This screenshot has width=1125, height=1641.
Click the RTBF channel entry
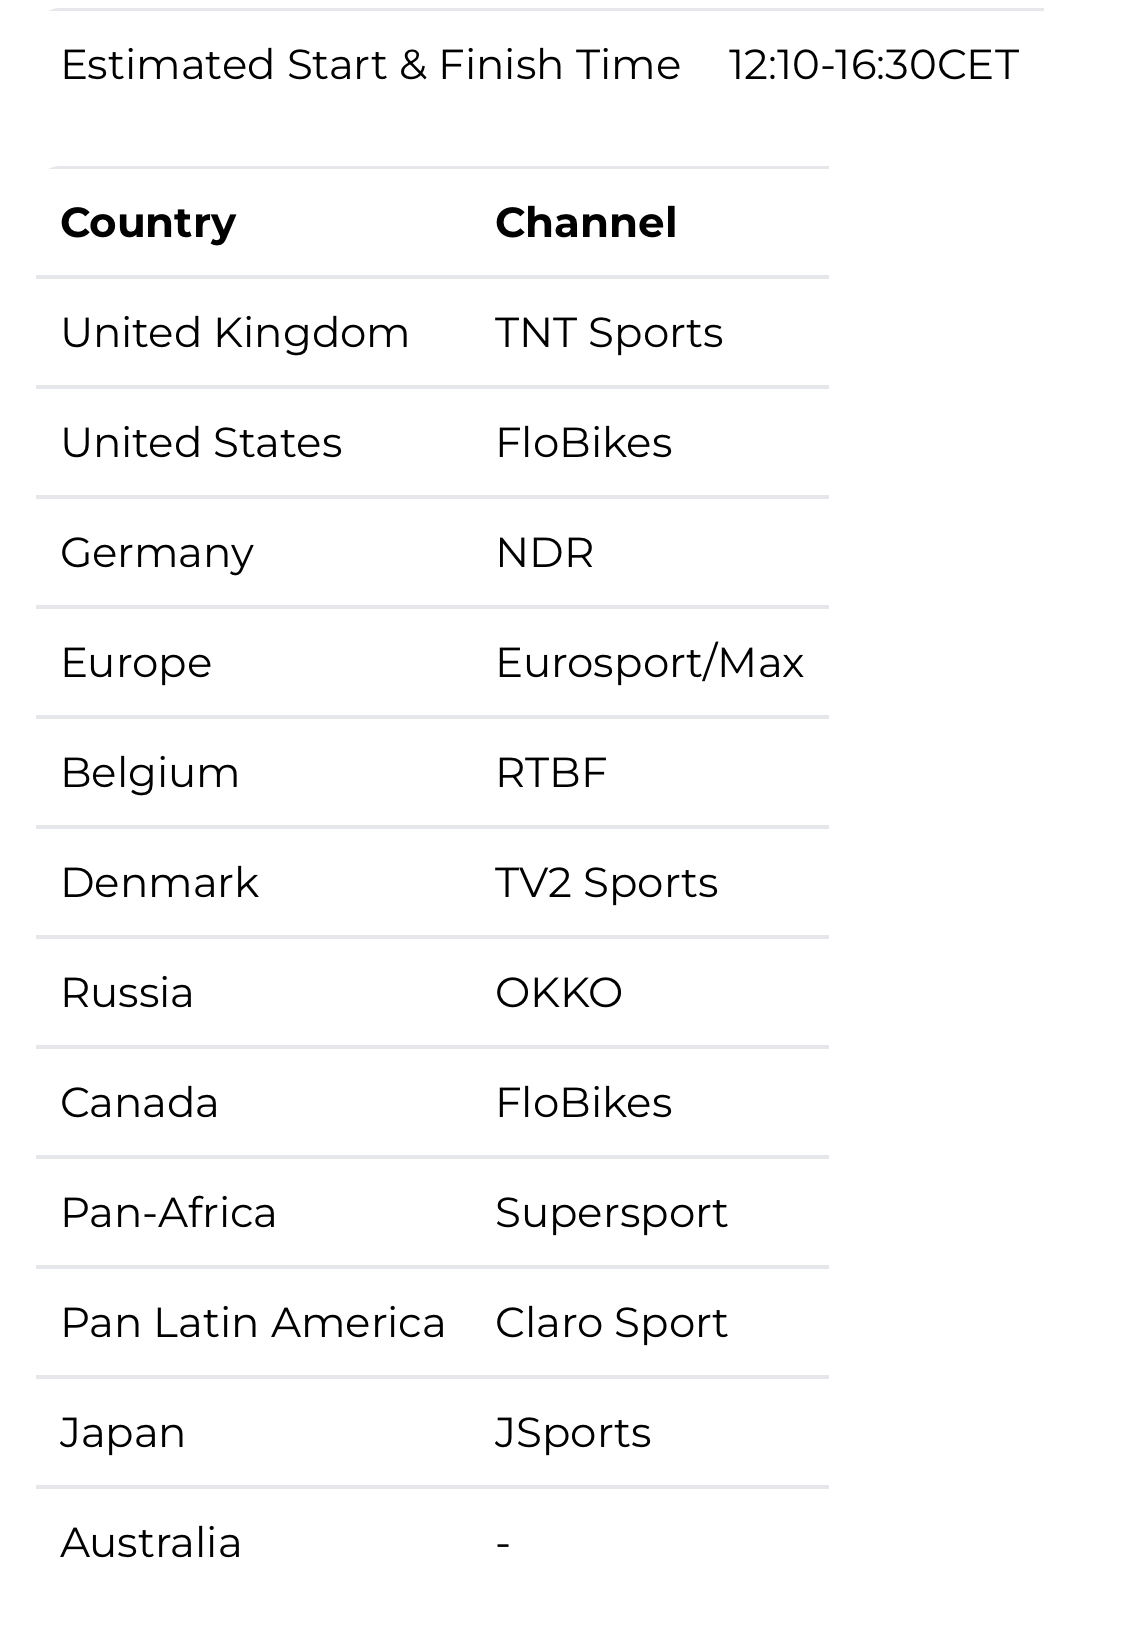point(551,773)
